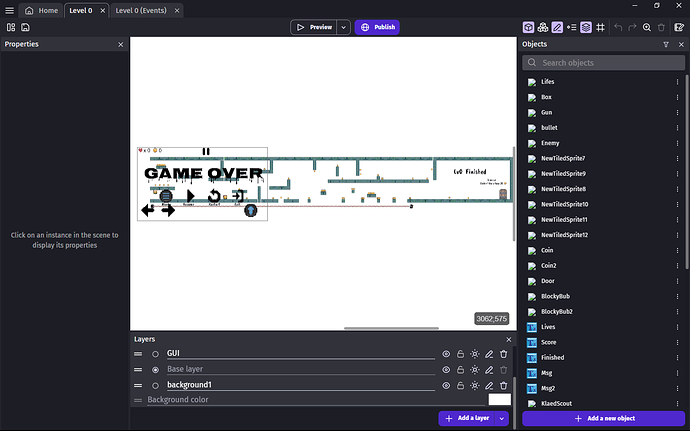Open the options menu for Gun object
690x431 pixels.
677,113
